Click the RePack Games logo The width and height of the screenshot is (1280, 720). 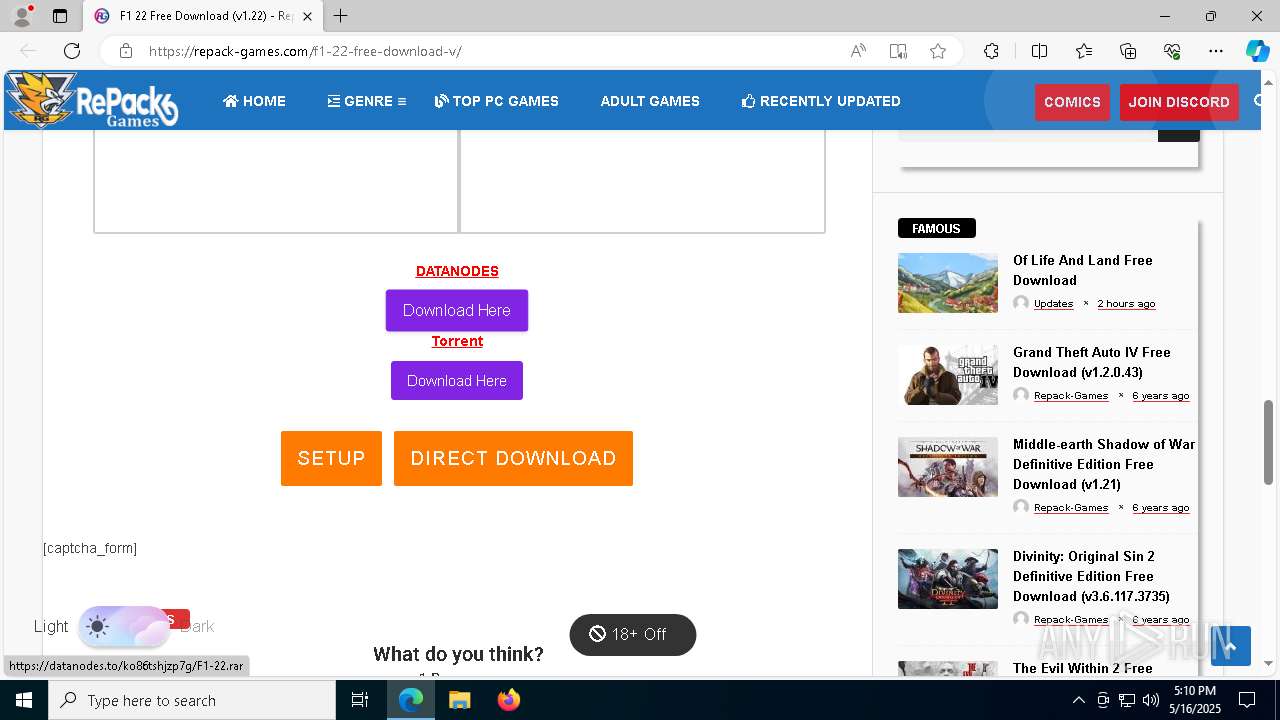[92, 100]
